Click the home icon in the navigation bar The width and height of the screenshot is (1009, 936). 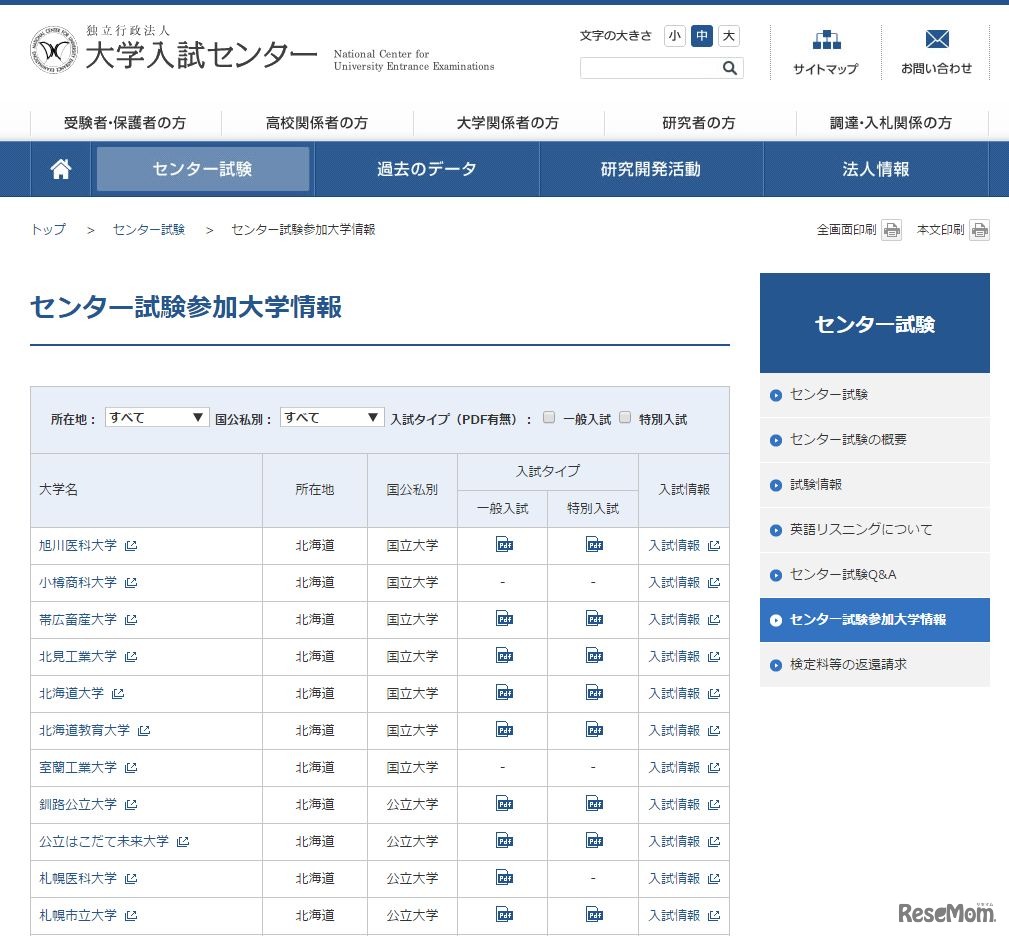(x=60, y=168)
